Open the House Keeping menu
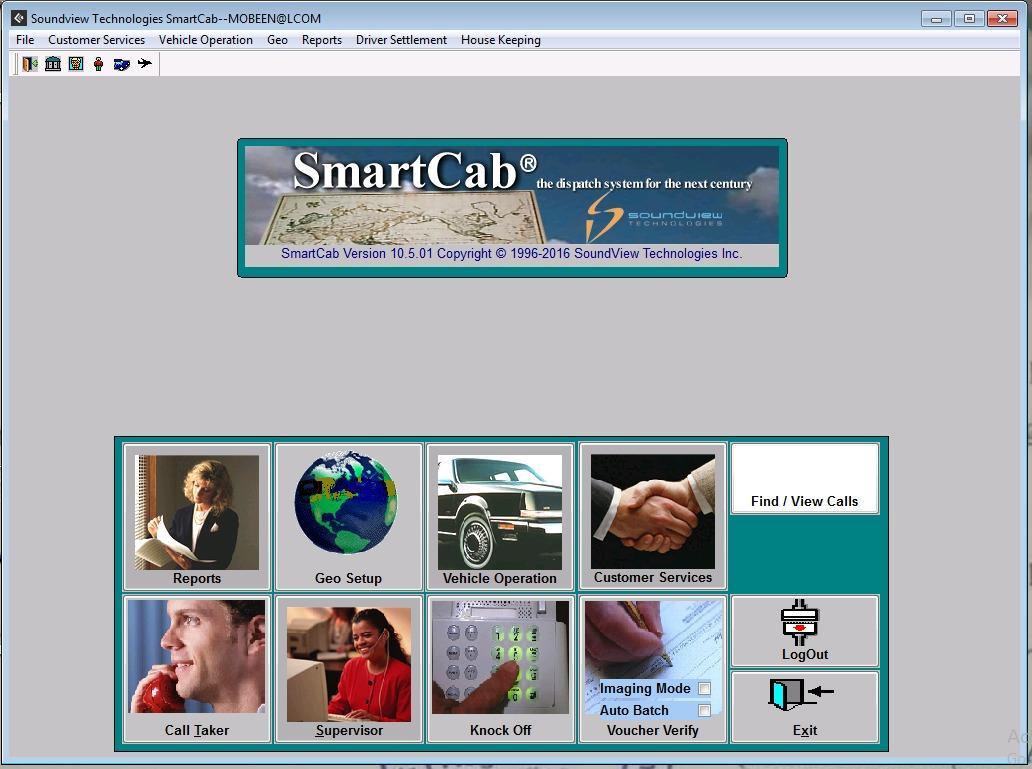Image resolution: width=1032 pixels, height=769 pixels. 500,40
